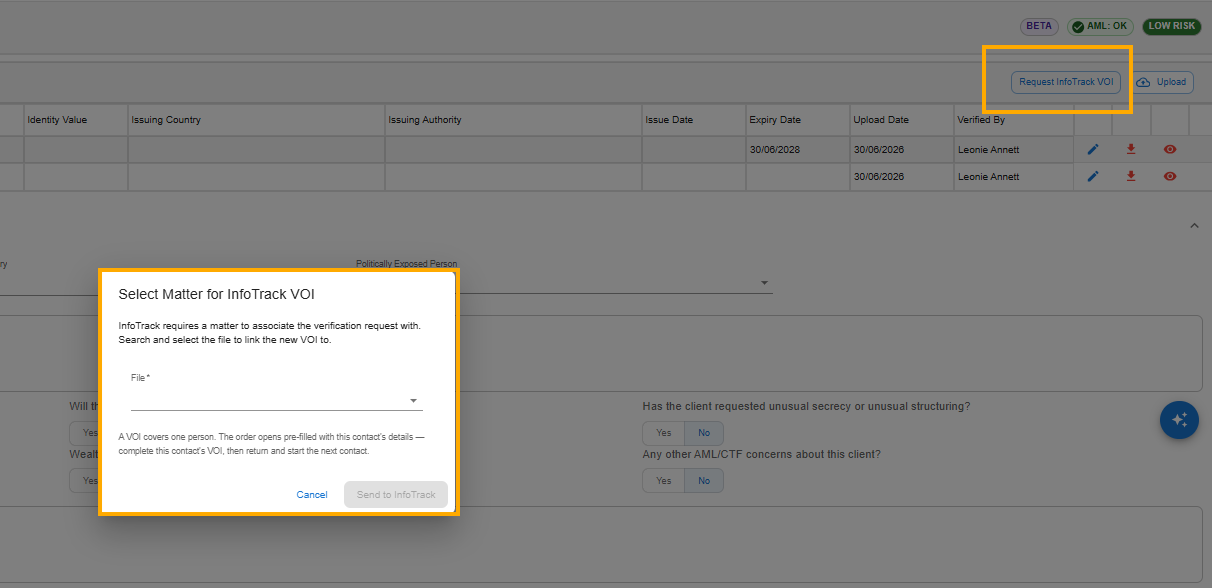The width and height of the screenshot is (1212, 588).
Task: Click the LOW RISK badge
Action: click(x=1172, y=26)
